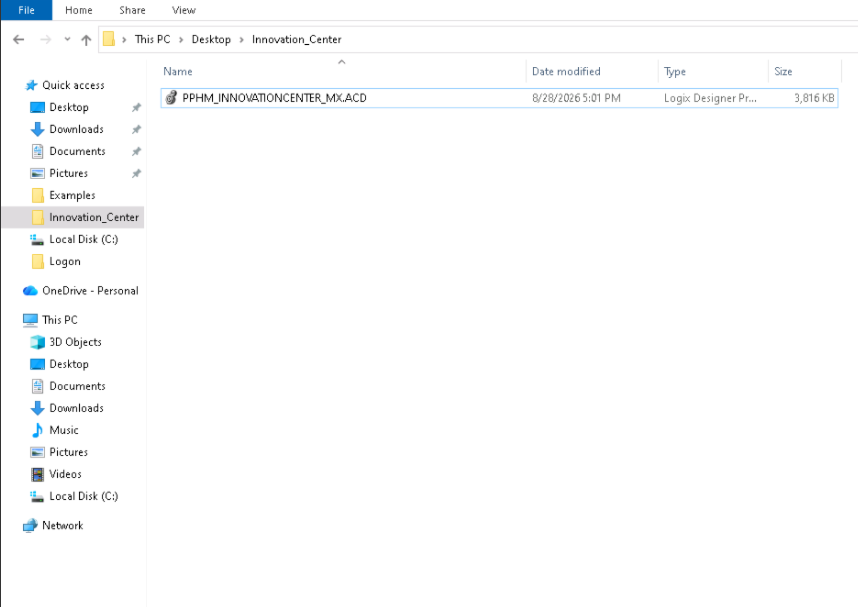The image size is (858, 607).
Task: Sort files by Date modified column
Action: tap(566, 71)
